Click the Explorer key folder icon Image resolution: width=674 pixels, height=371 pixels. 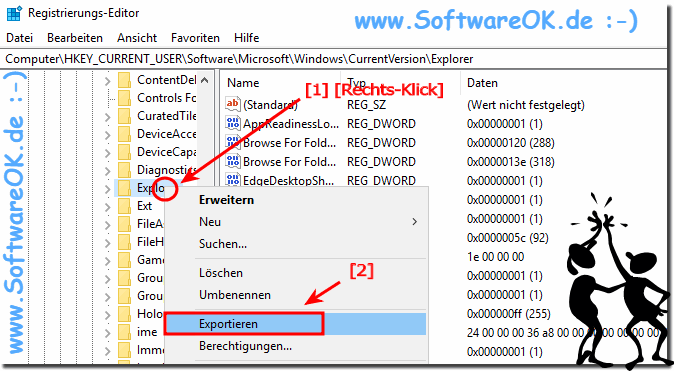125,188
